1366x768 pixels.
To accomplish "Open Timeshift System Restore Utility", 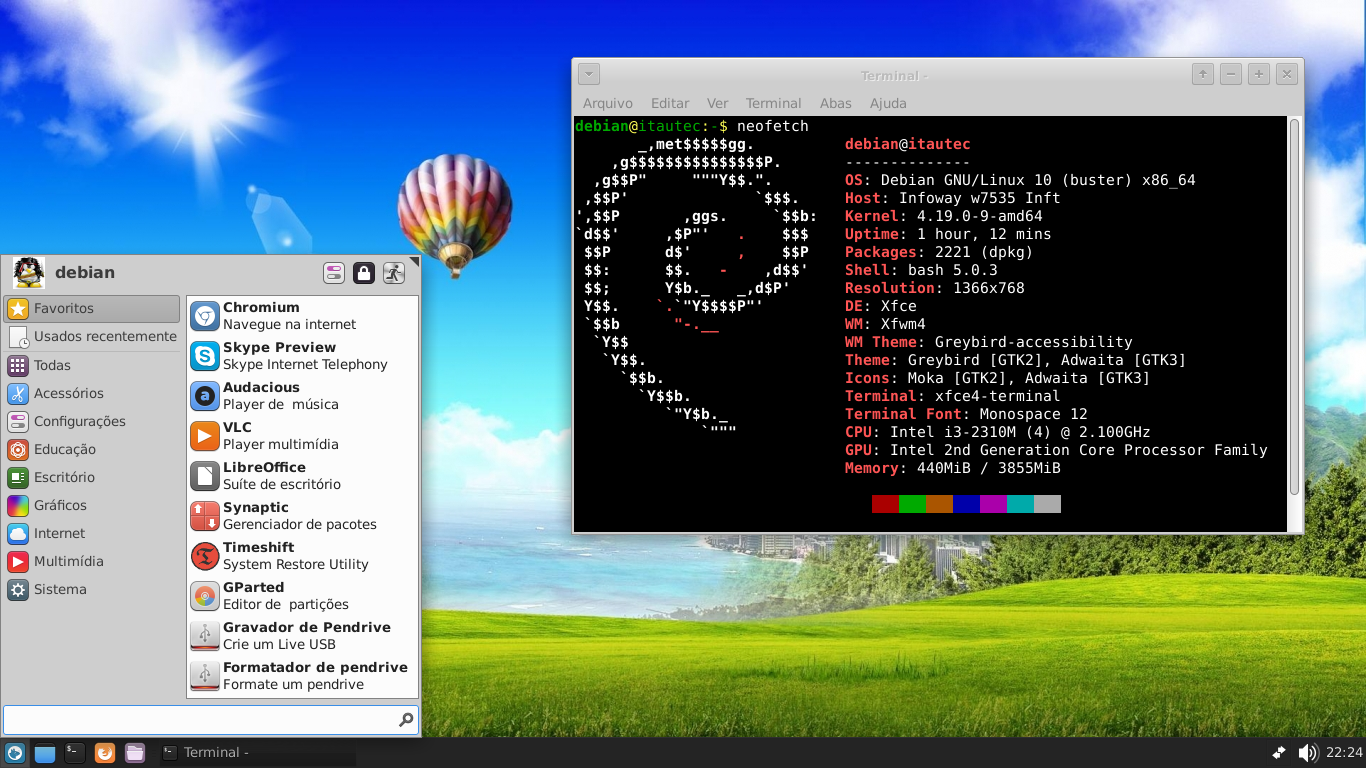I will [302, 556].
